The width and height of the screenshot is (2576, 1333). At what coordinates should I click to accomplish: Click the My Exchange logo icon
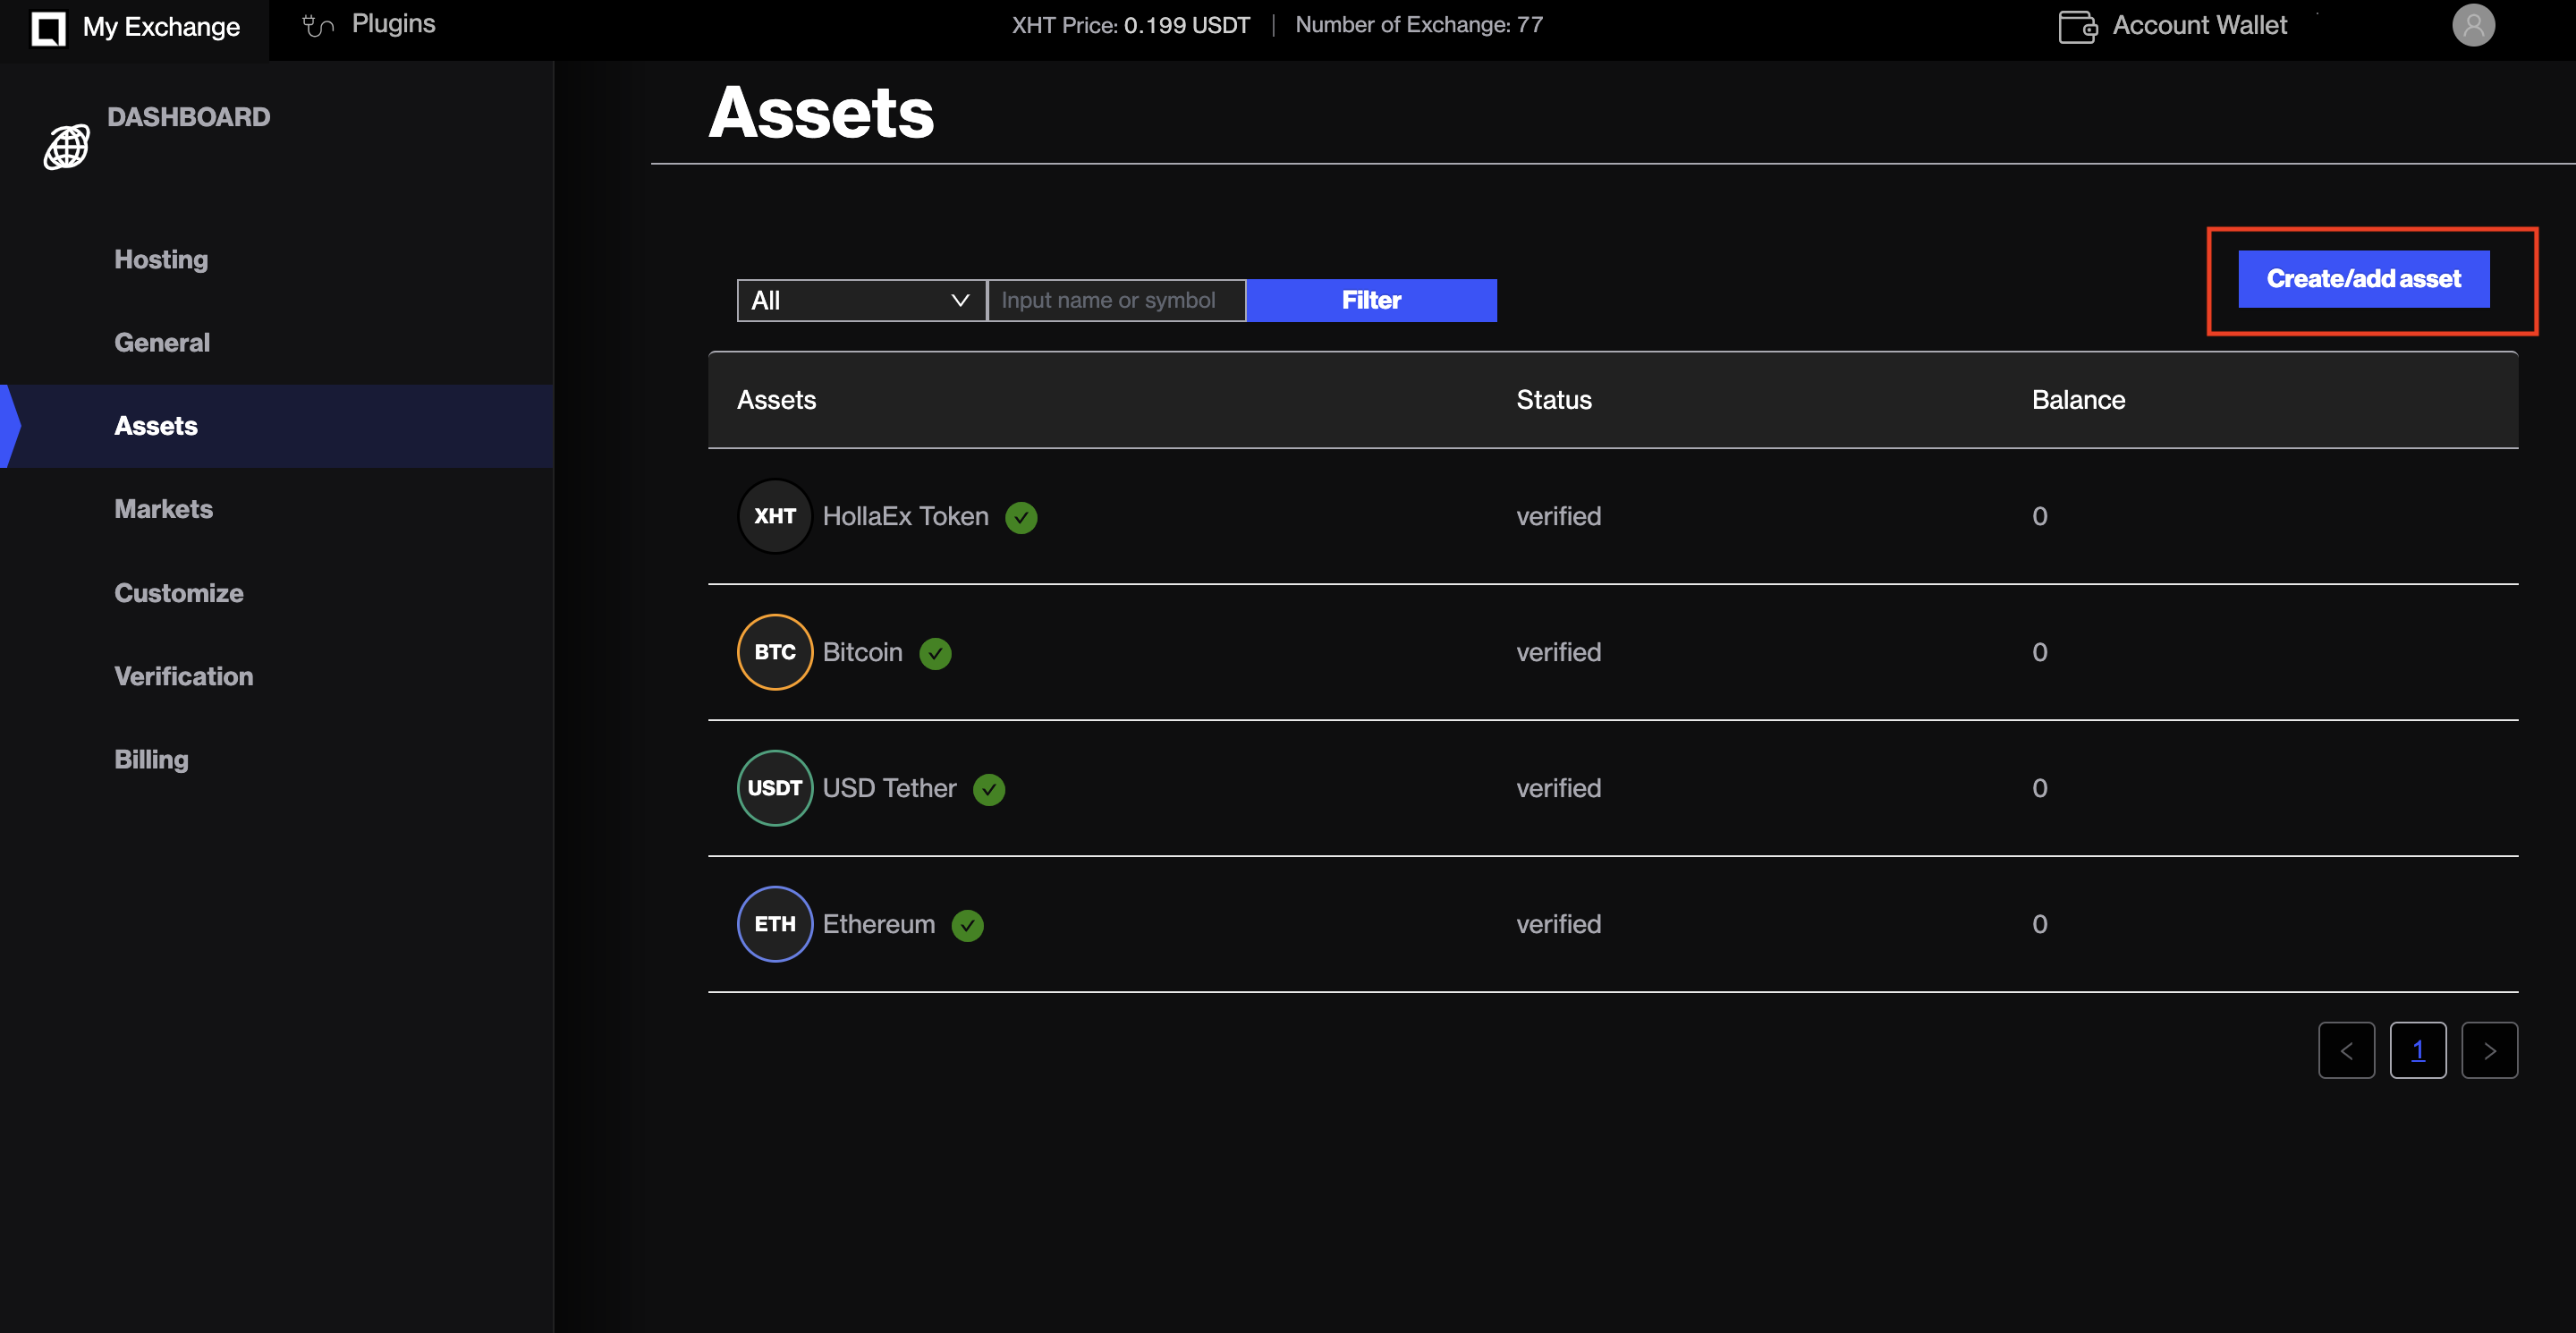48,27
